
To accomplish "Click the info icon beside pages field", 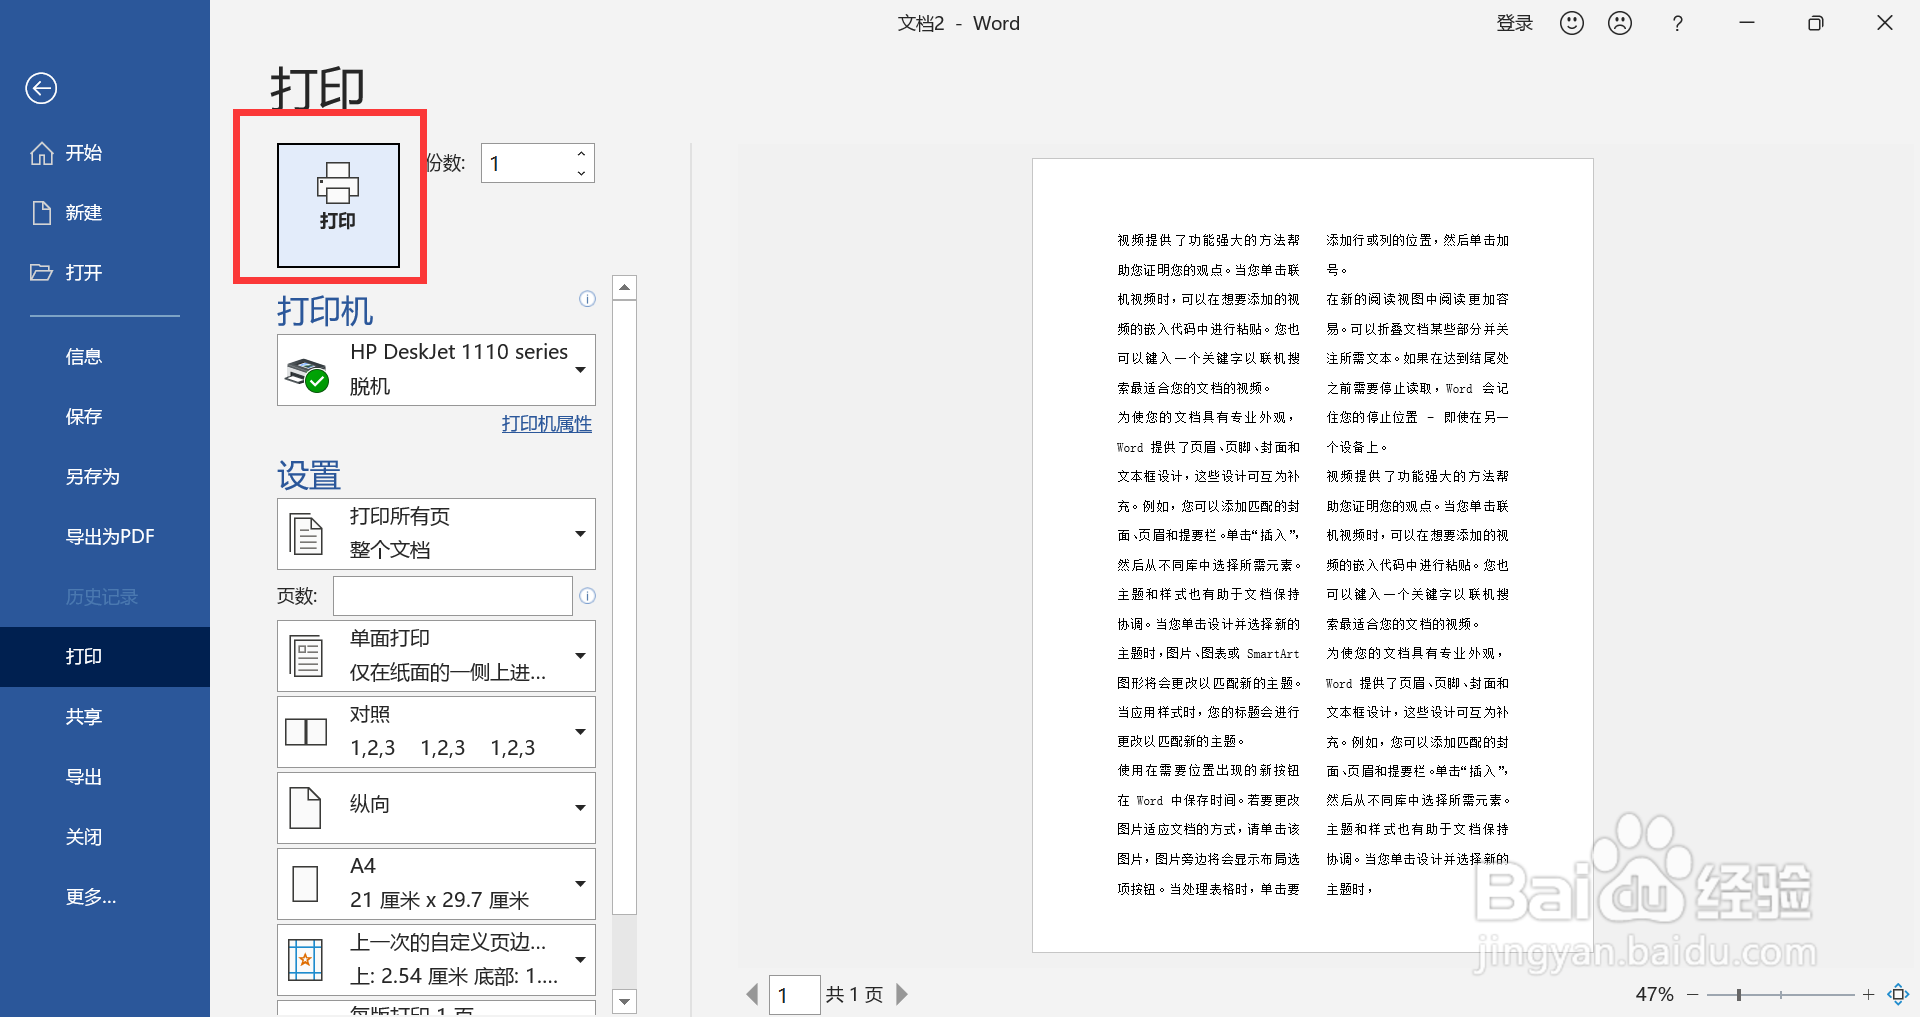I will (x=587, y=596).
